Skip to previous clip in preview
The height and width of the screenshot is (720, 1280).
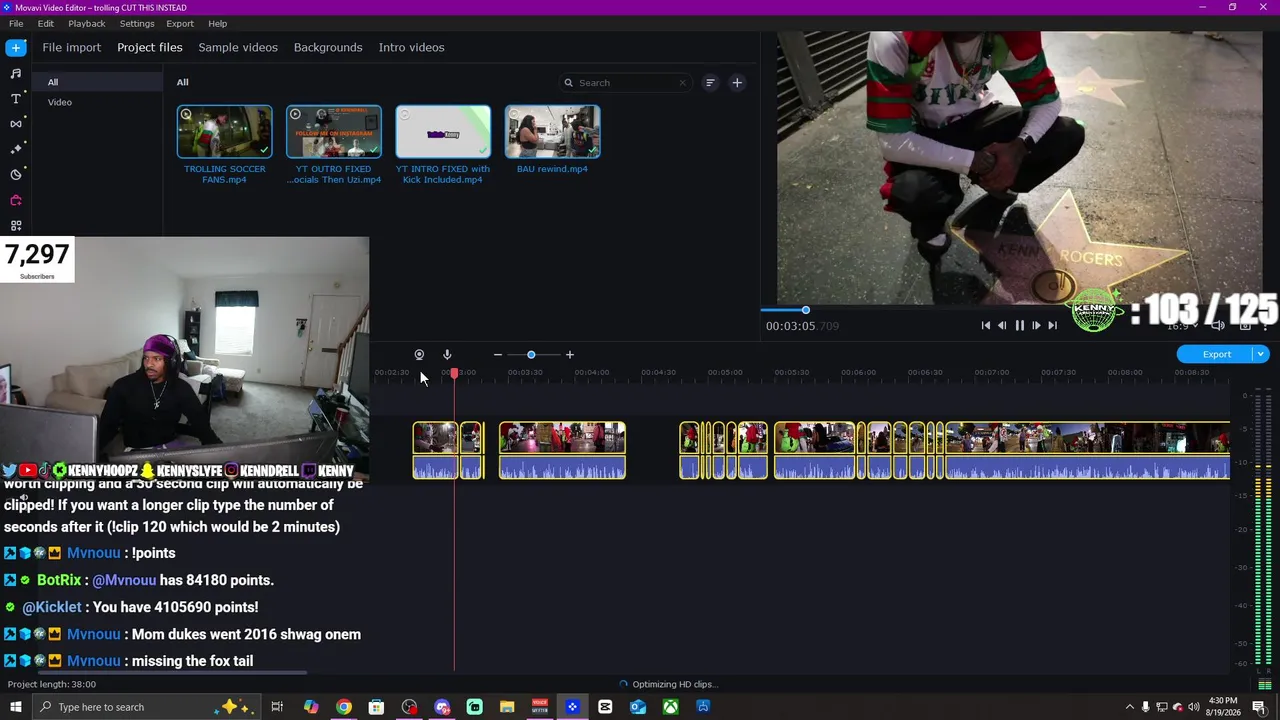coord(986,326)
